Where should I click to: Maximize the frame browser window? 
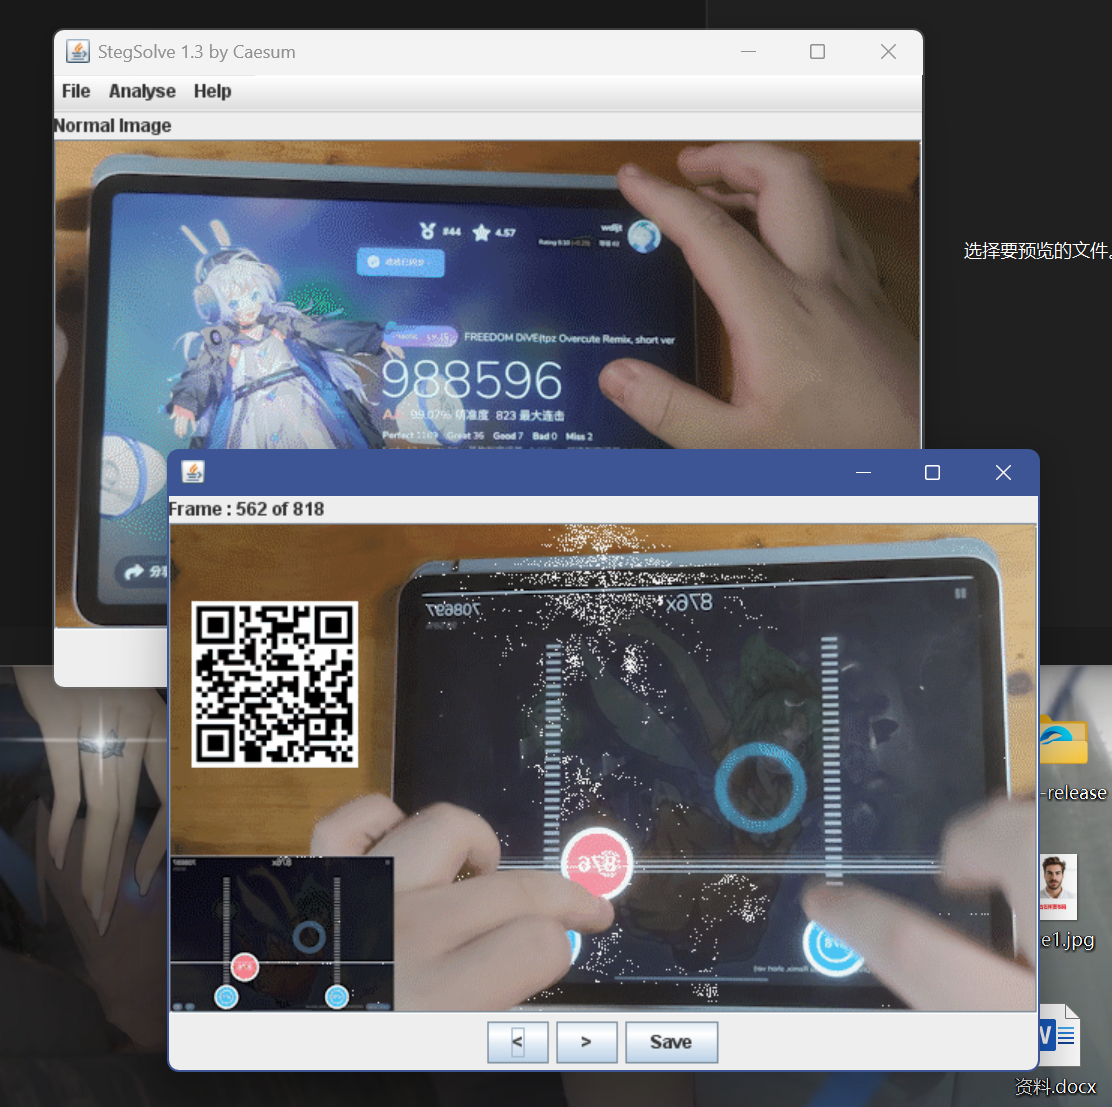coord(932,473)
